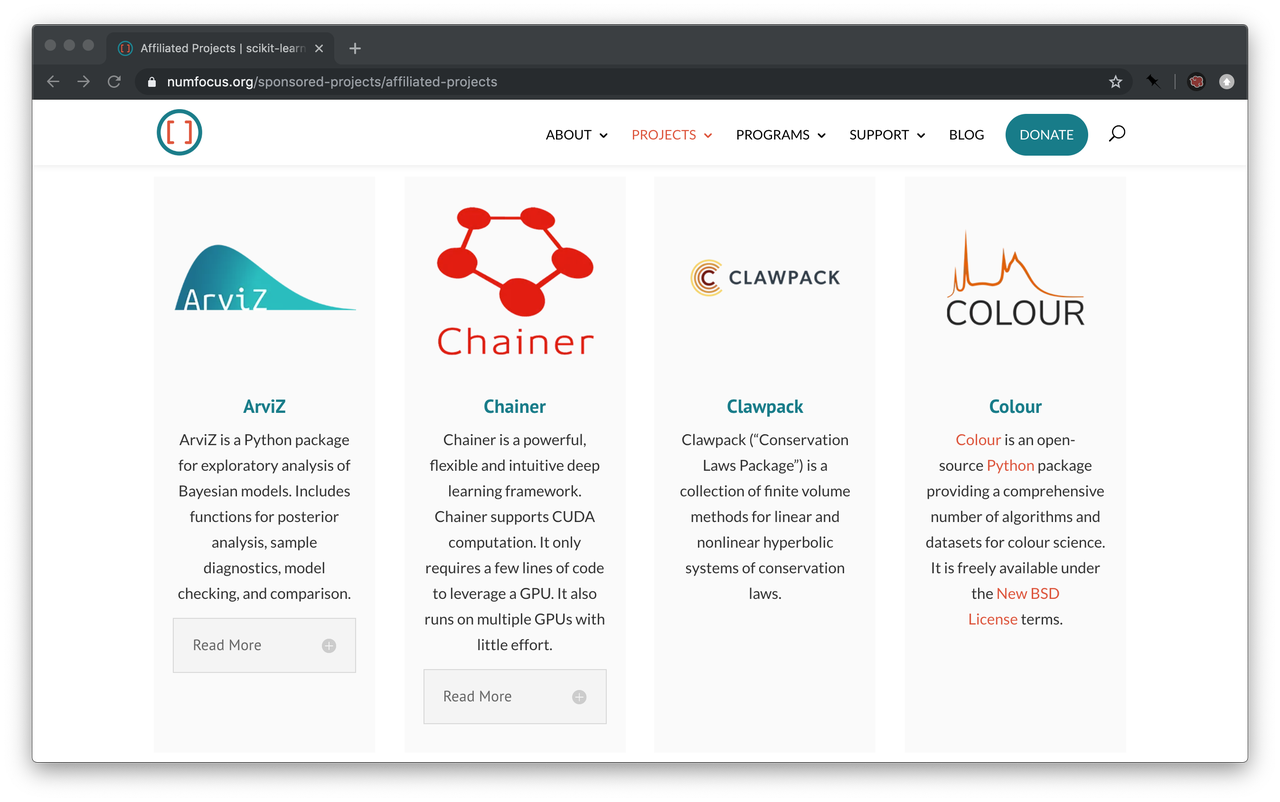Click the text "Laws Package”) is a"
1280x802 pixels.
[765, 465]
